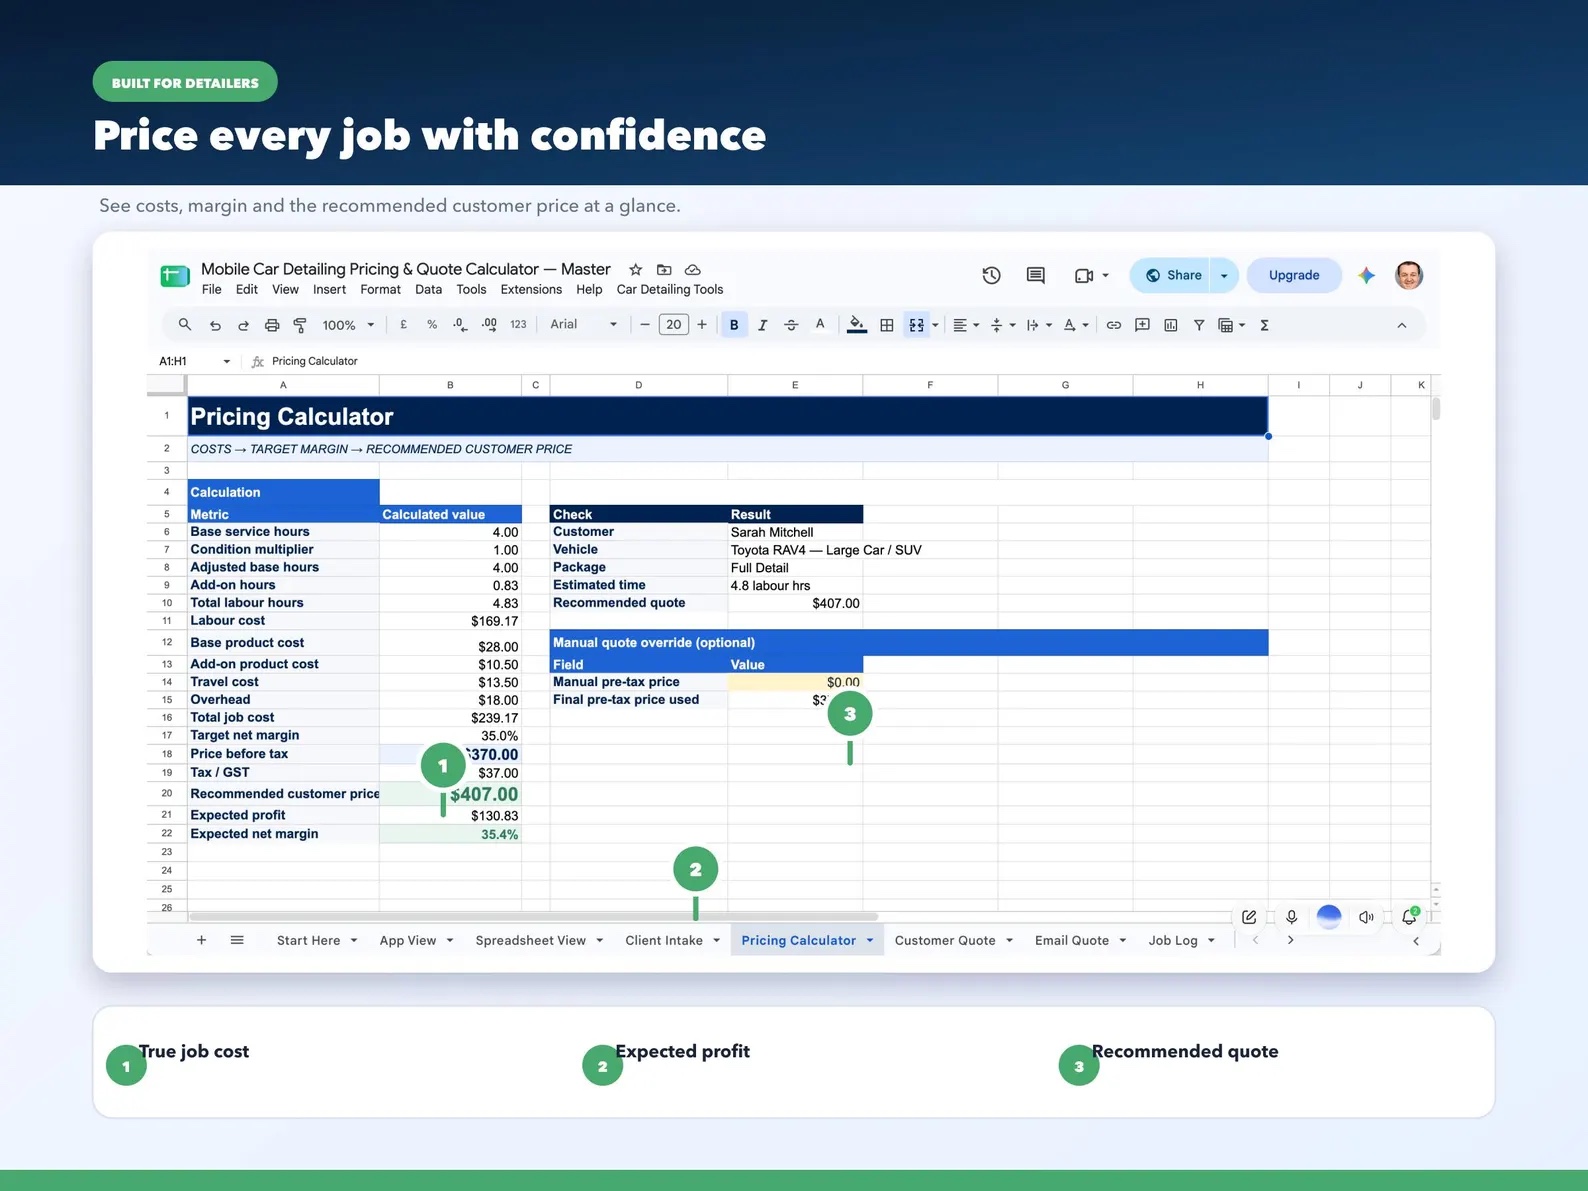Open the fill color picker
This screenshot has width=1588, height=1191.
pyautogui.click(x=857, y=325)
